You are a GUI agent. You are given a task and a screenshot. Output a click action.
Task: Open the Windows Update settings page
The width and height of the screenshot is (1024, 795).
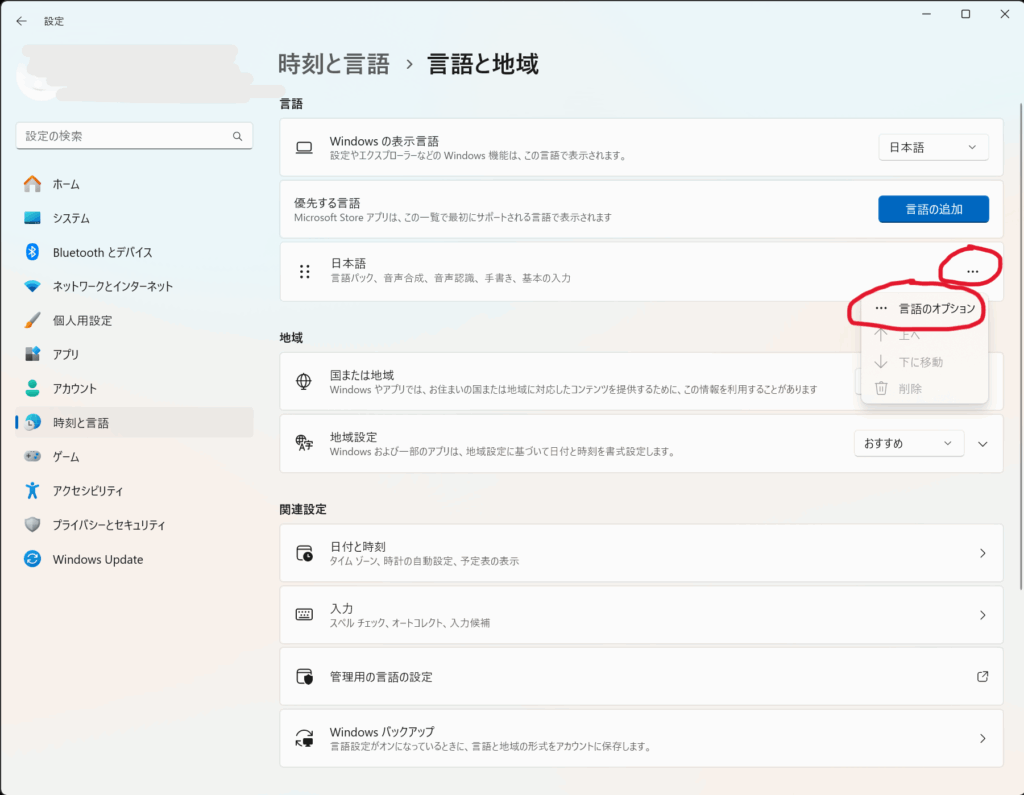click(134, 559)
